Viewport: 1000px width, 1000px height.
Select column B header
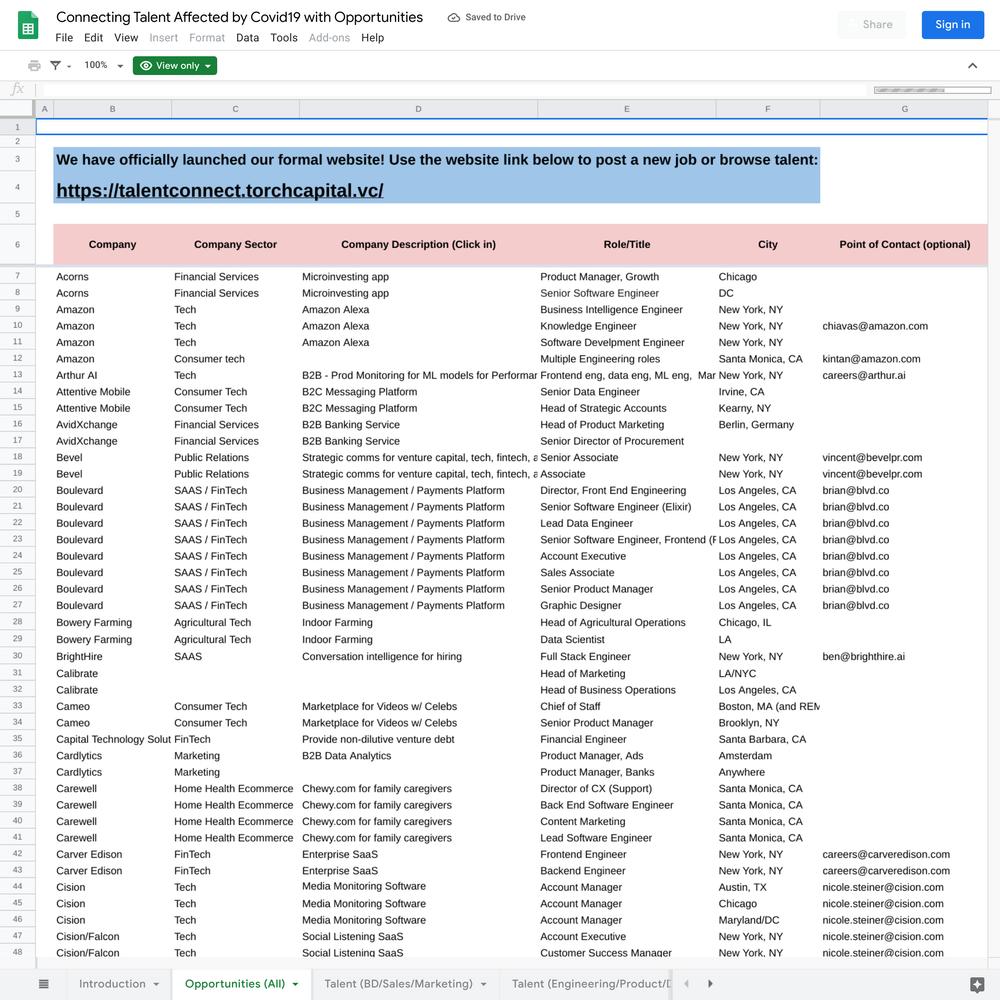point(112,109)
